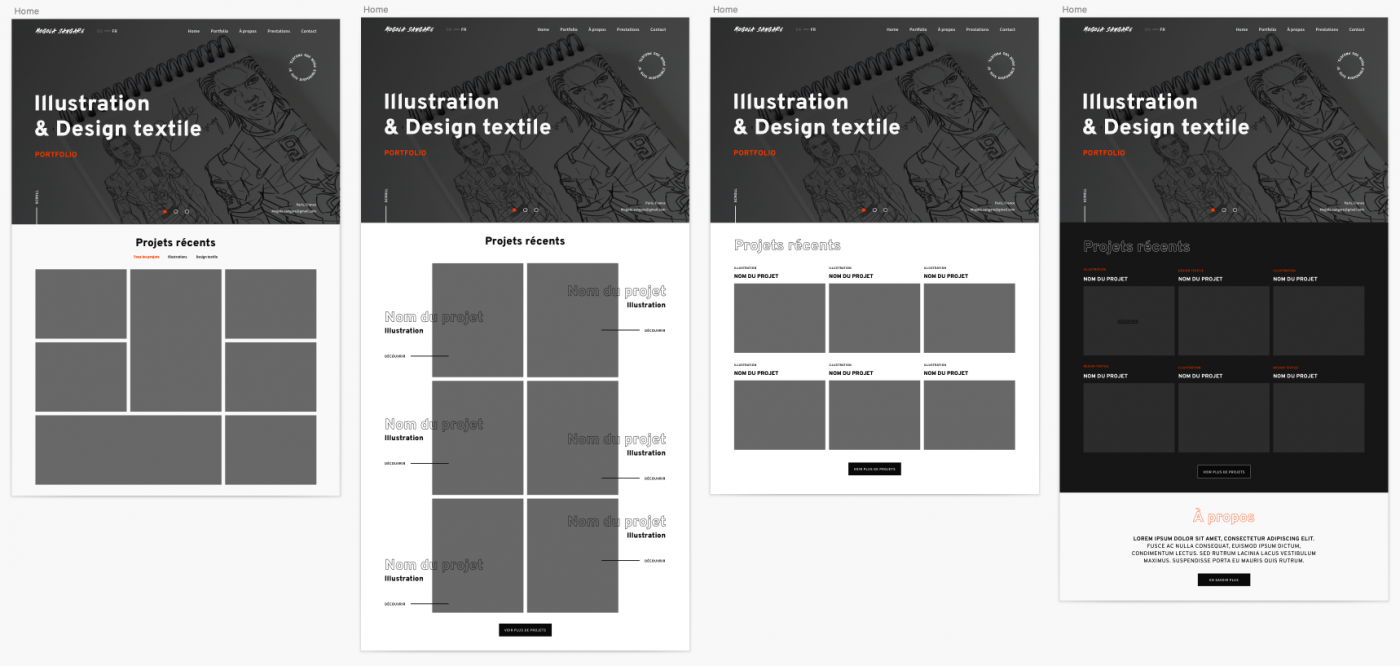Select the tall center project thumbnail in the first artboard
Screen dimensions: 1400x666
click(x=175, y=340)
